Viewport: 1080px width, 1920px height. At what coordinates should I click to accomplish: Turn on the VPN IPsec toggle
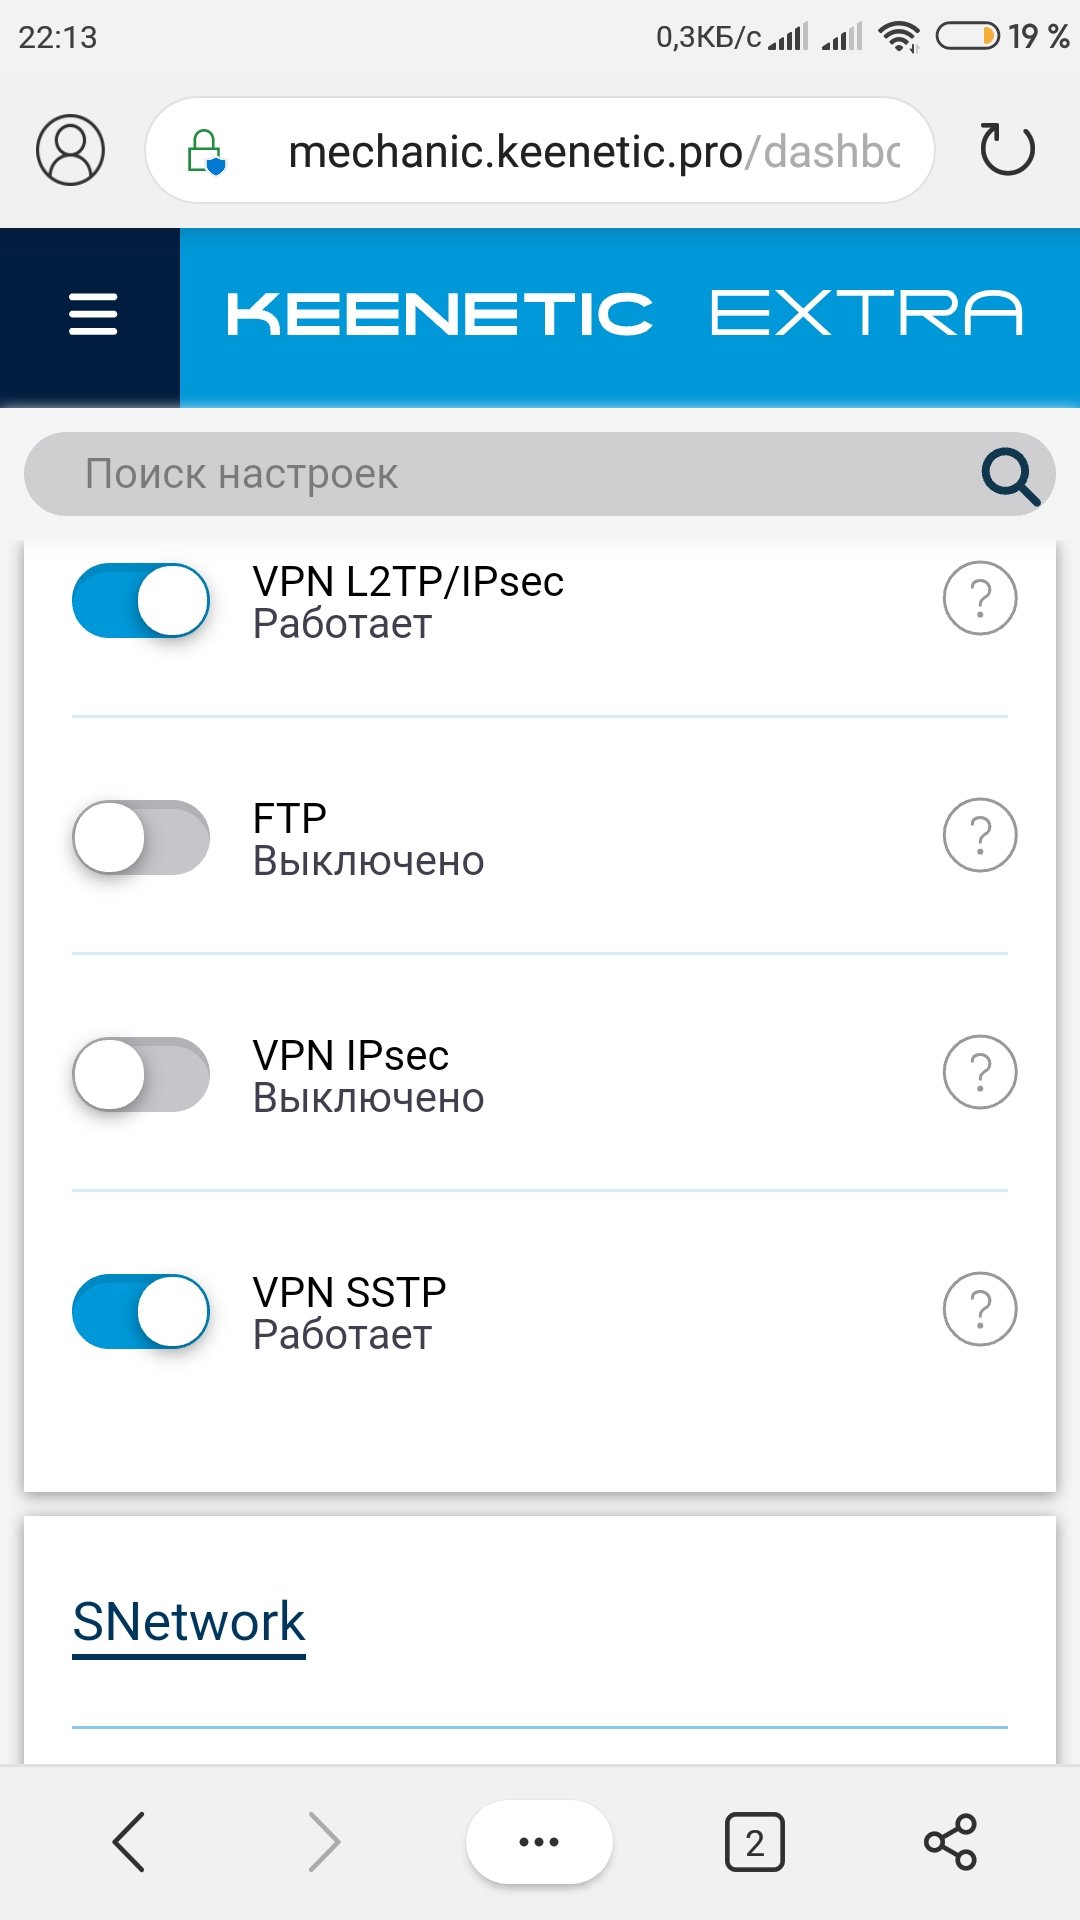141,1074
